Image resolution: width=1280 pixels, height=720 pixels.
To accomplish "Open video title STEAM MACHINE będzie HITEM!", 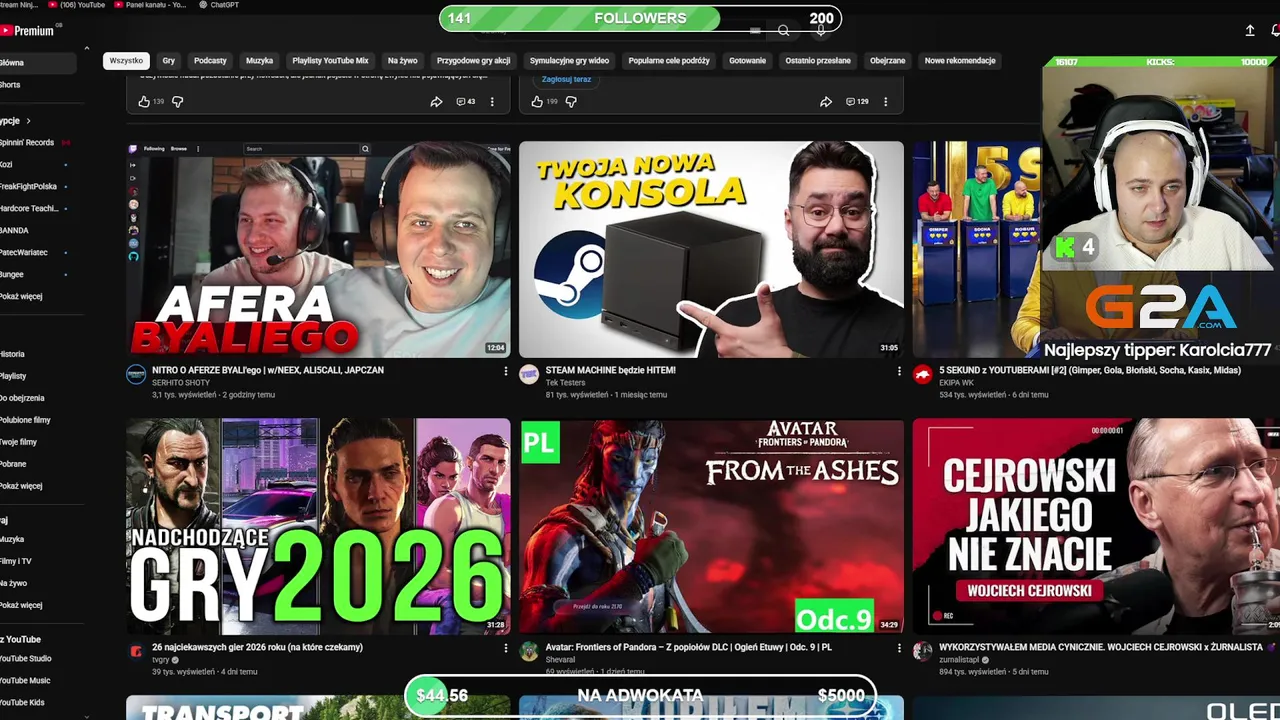I will point(610,371).
